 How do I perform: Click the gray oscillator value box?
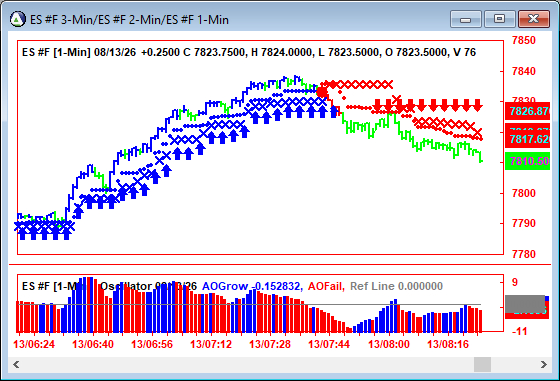(525, 304)
